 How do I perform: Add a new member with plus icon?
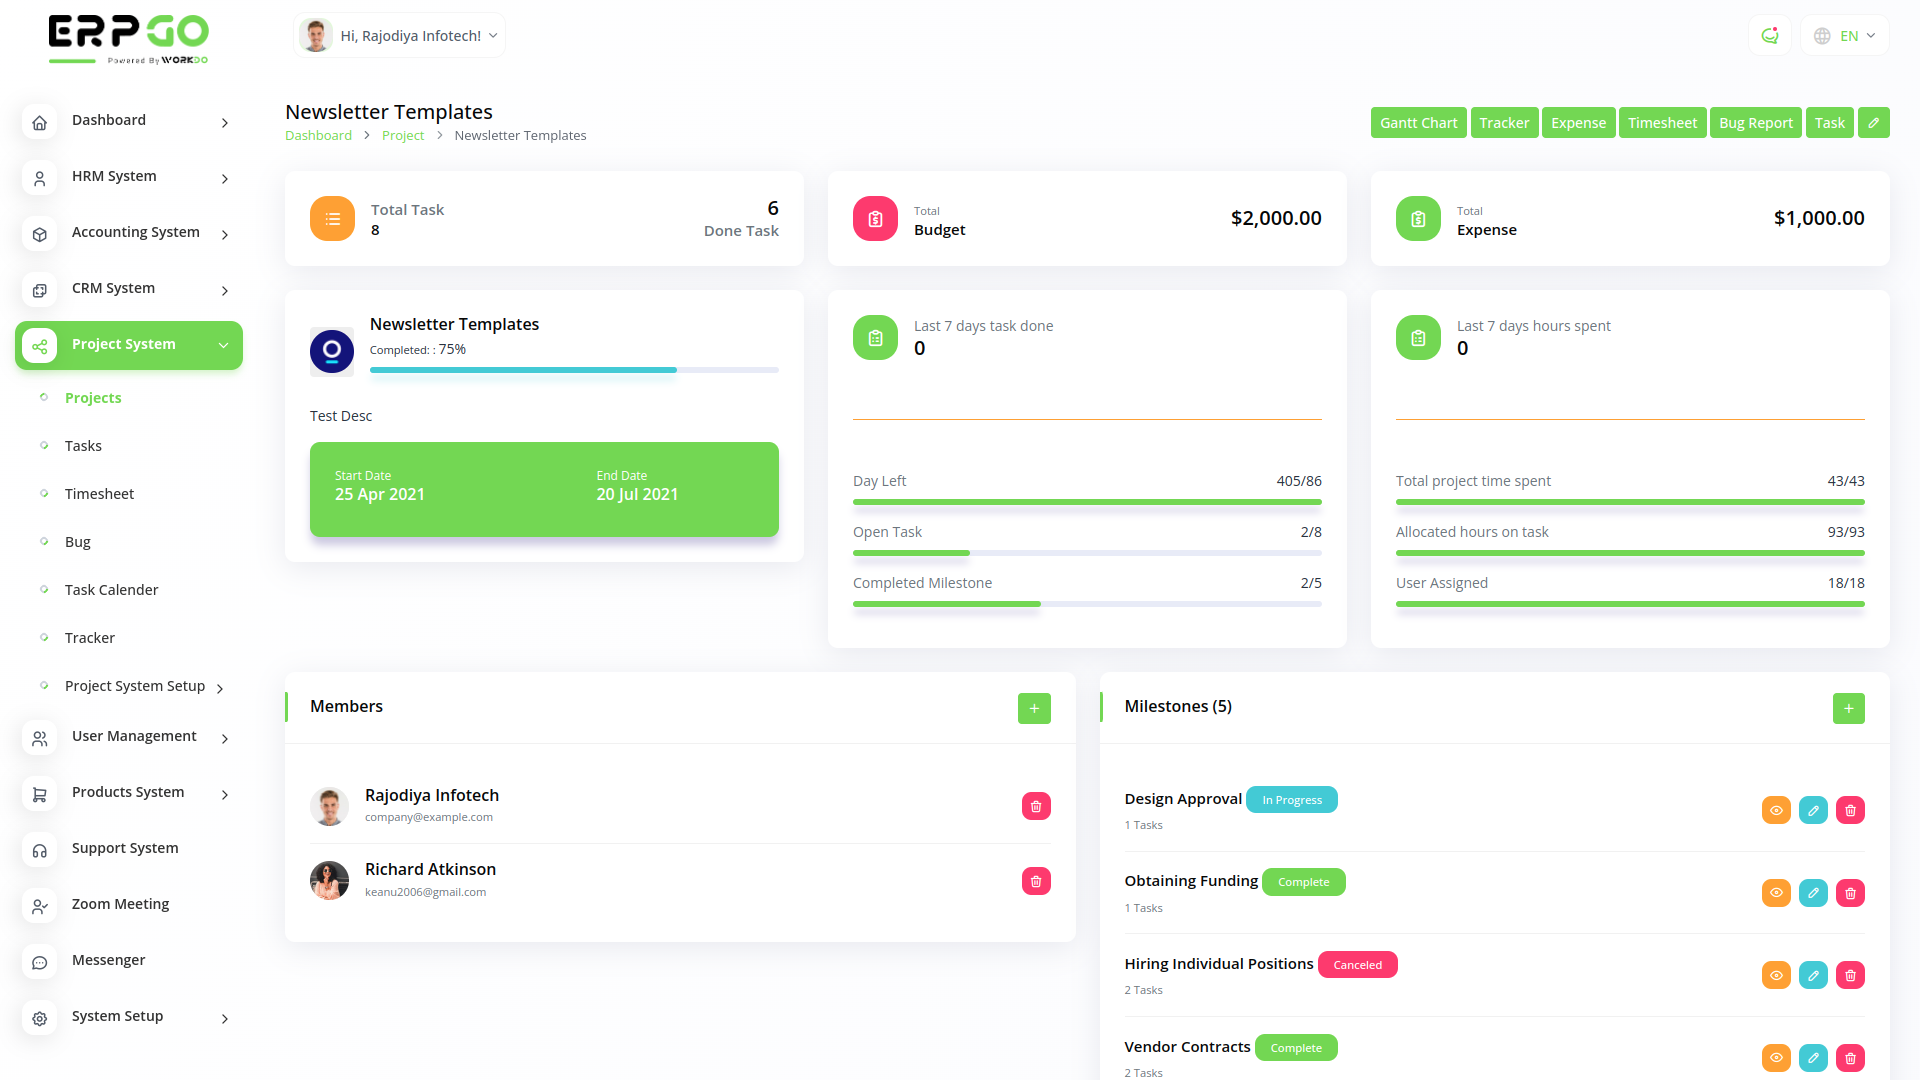1034,708
